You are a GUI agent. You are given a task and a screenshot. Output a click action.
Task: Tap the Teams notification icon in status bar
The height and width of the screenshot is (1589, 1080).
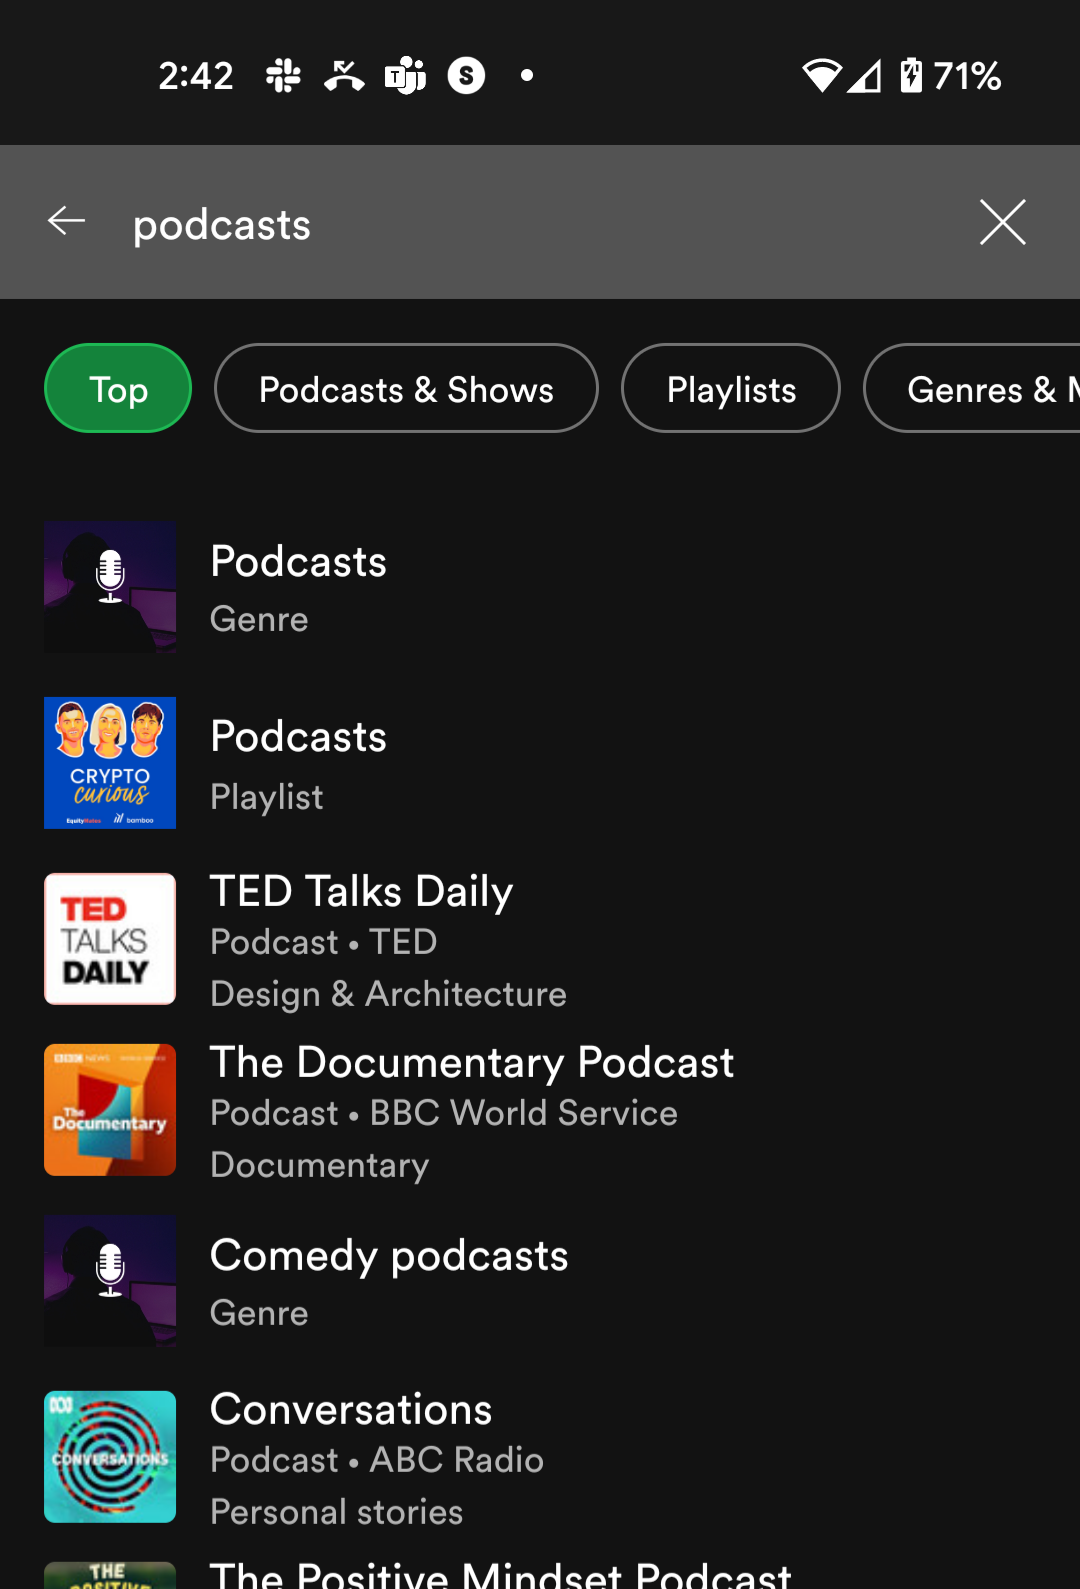coord(405,75)
